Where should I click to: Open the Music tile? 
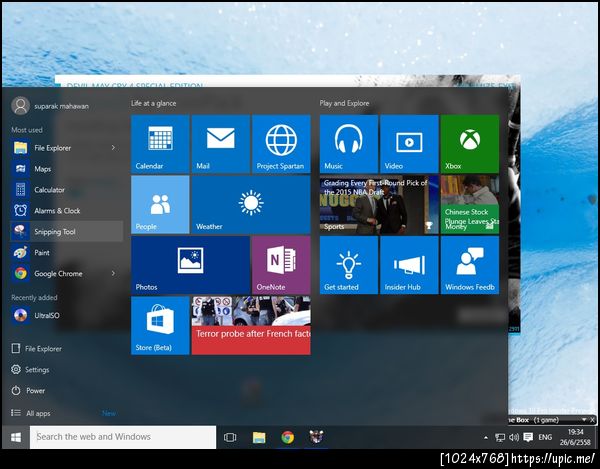click(x=349, y=144)
